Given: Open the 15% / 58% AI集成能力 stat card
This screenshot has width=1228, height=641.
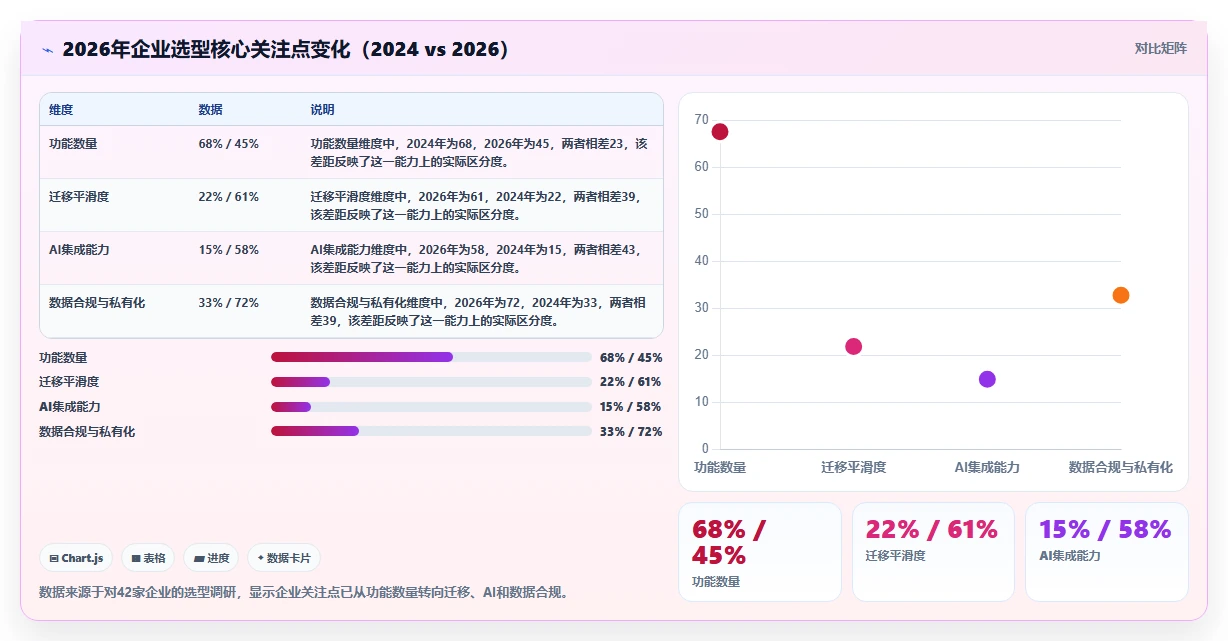Looking at the screenshot, I should pyautogui.click(x=1107, y=552).
